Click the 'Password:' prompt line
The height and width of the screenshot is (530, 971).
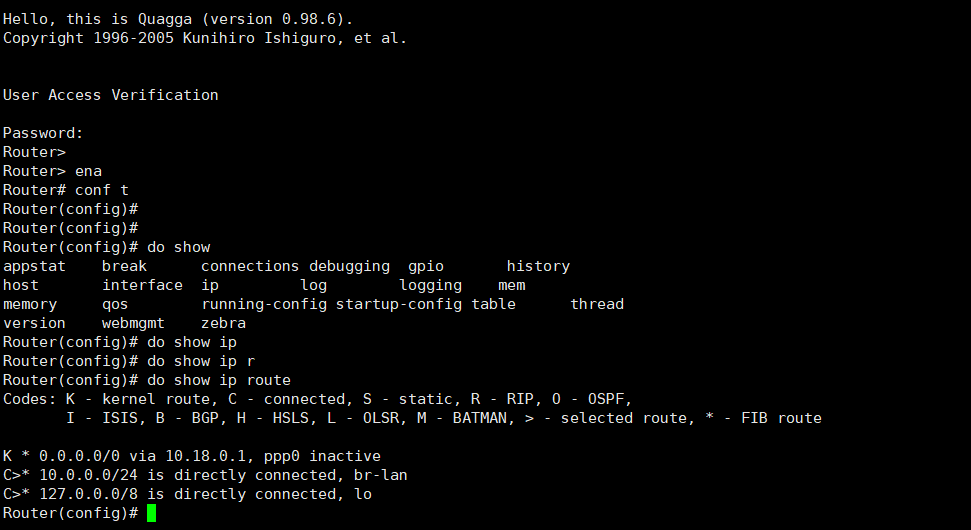[43, 133]
